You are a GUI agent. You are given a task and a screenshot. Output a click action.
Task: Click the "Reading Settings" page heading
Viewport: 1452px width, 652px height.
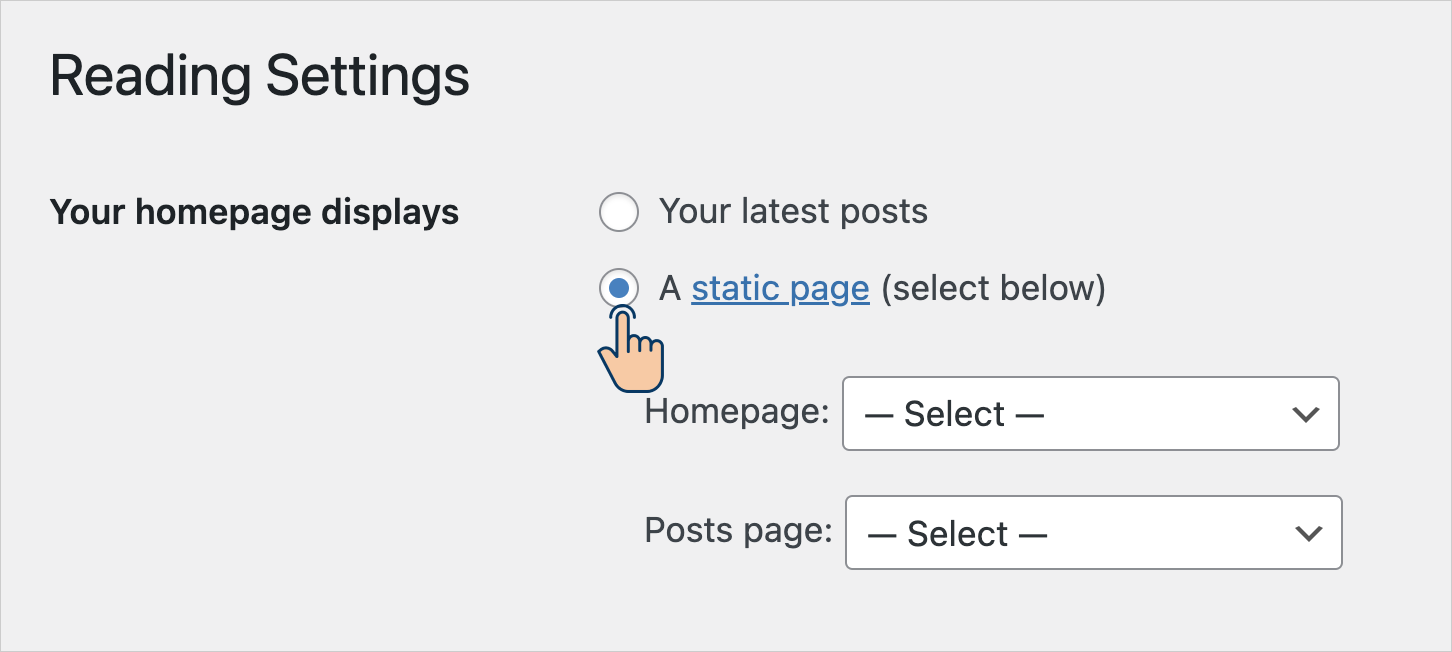coord(260,77)
